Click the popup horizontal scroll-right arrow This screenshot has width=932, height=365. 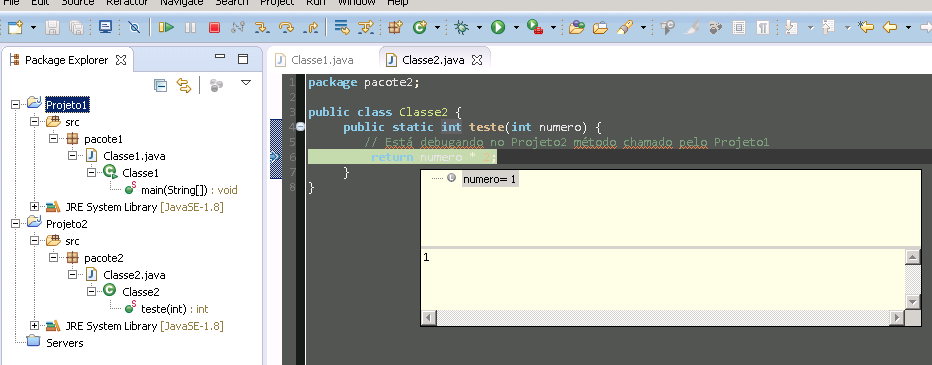(x=896, y=319)
